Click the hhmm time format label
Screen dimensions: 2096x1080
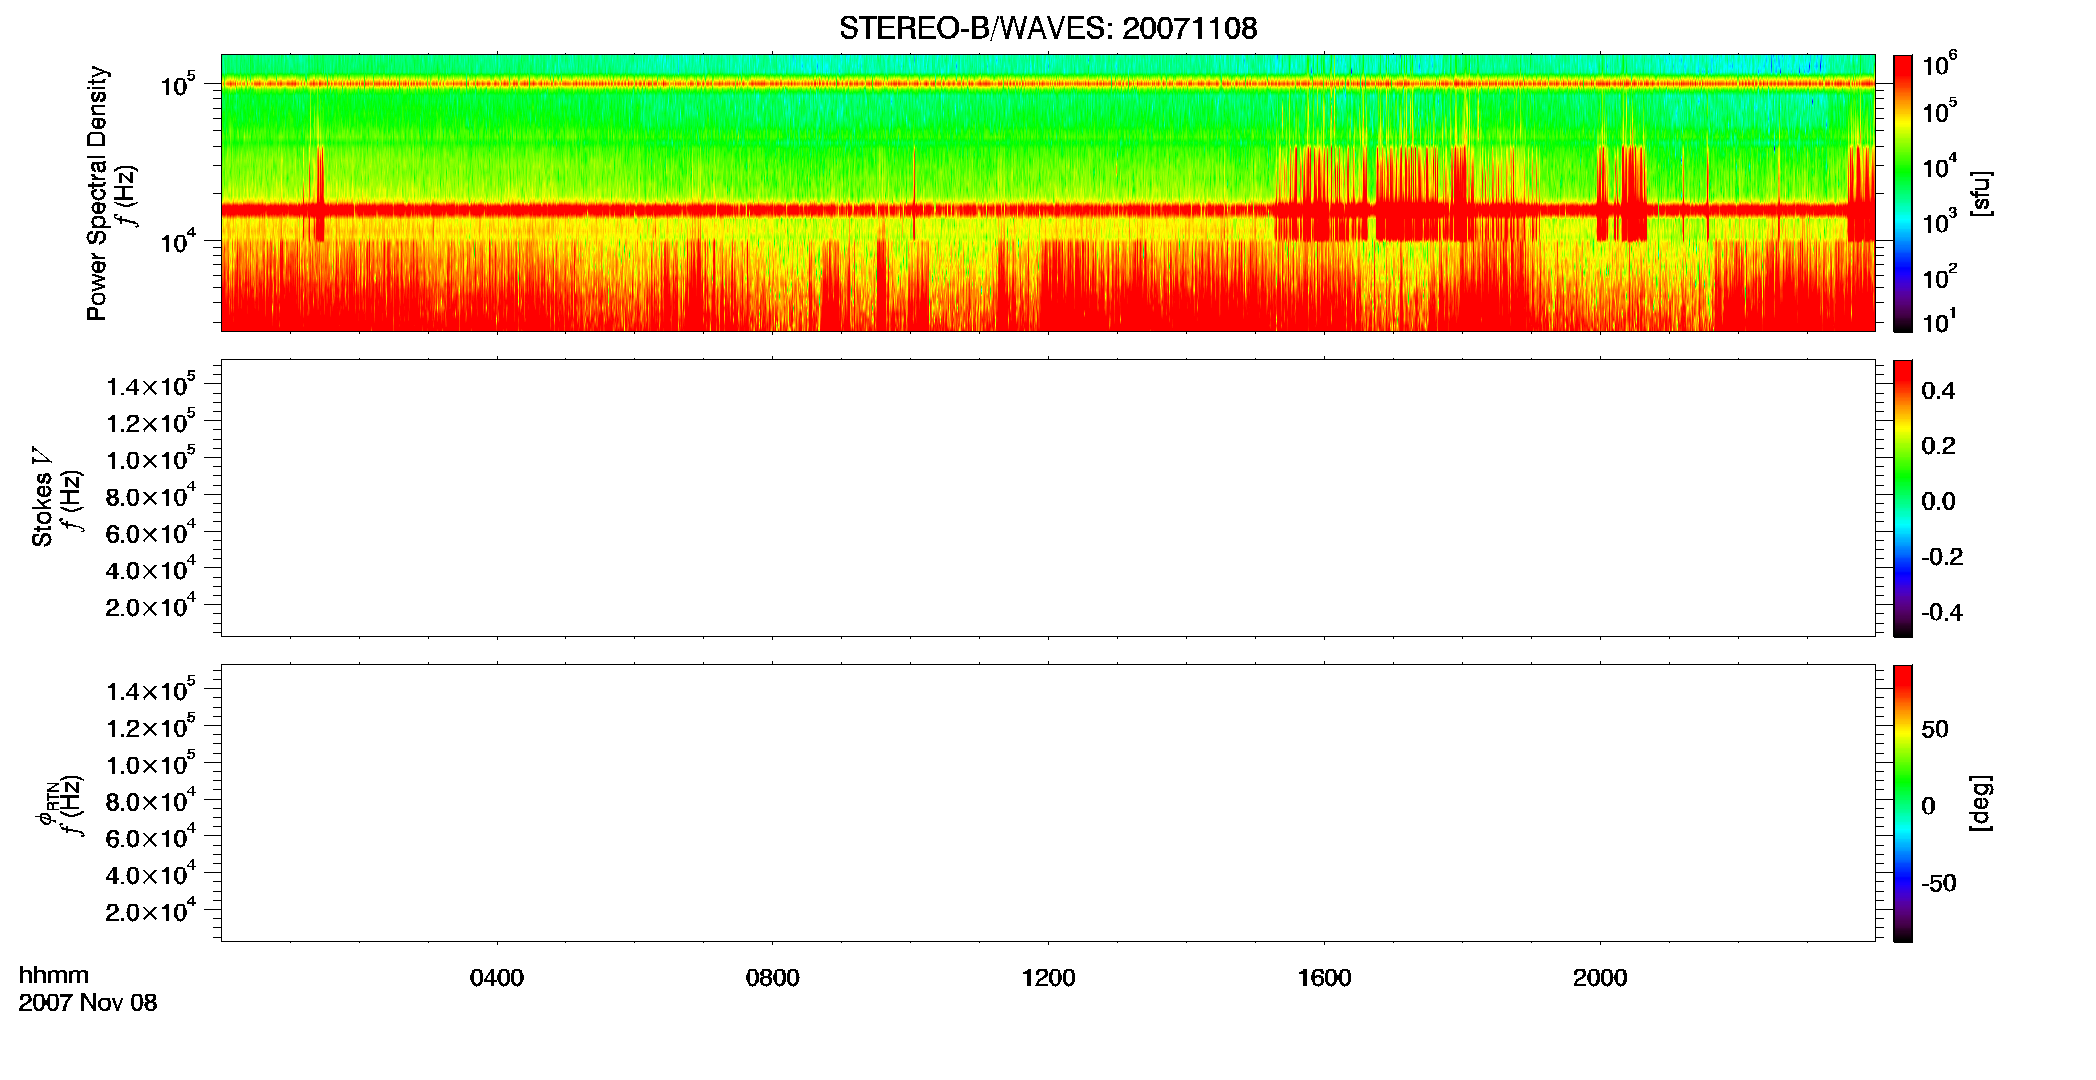point(54,975)
